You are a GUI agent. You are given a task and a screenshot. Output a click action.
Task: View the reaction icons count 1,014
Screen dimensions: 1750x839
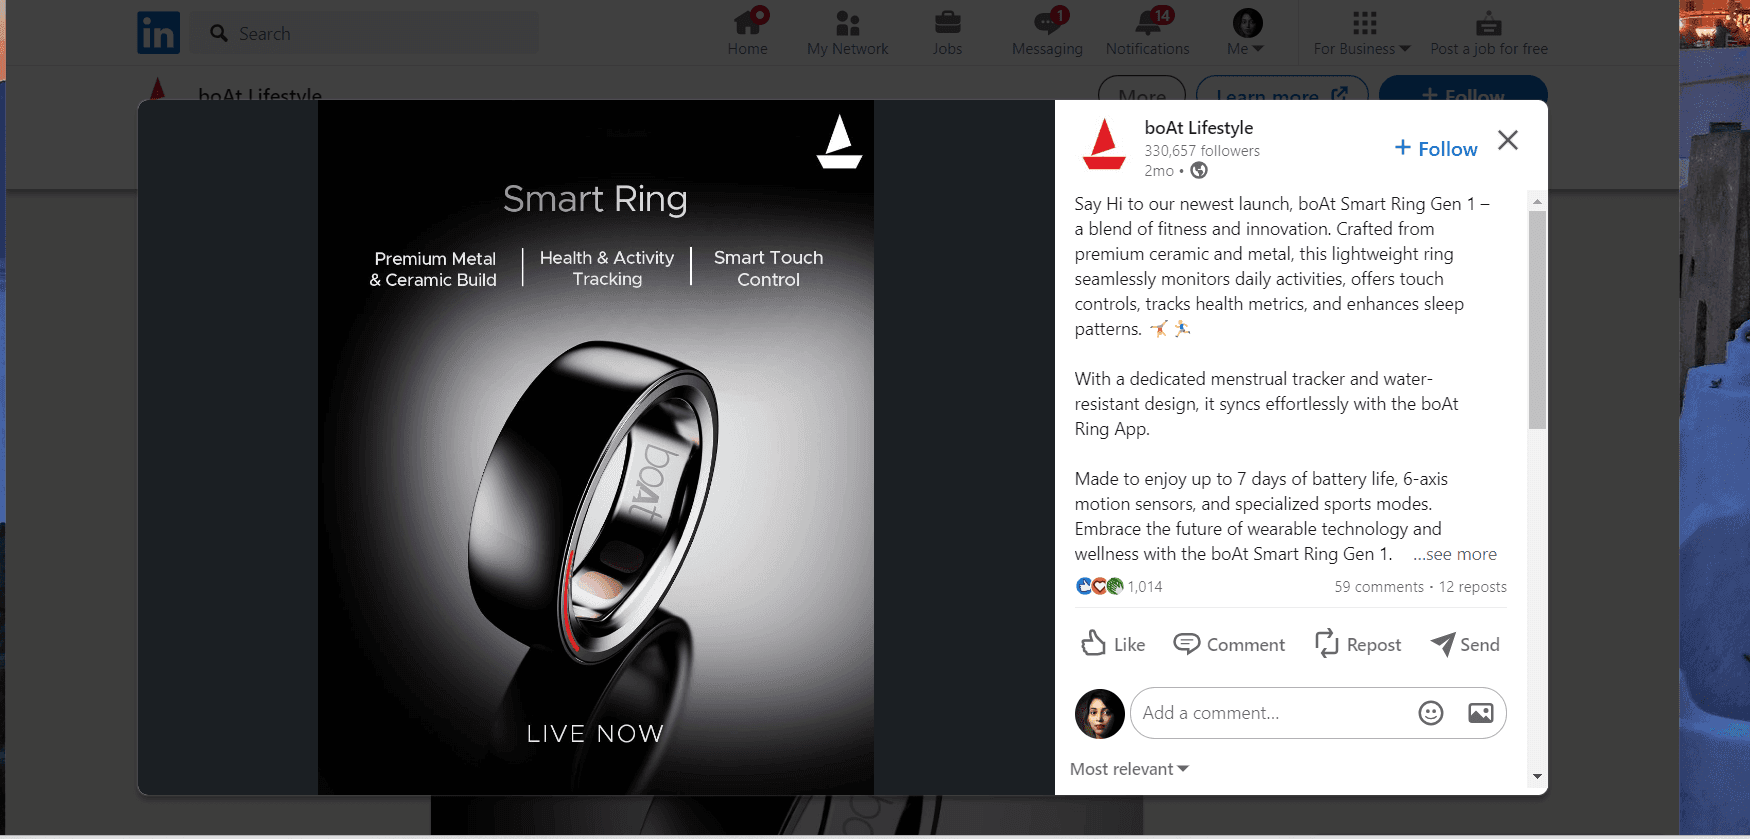(x=1119, y=586)
